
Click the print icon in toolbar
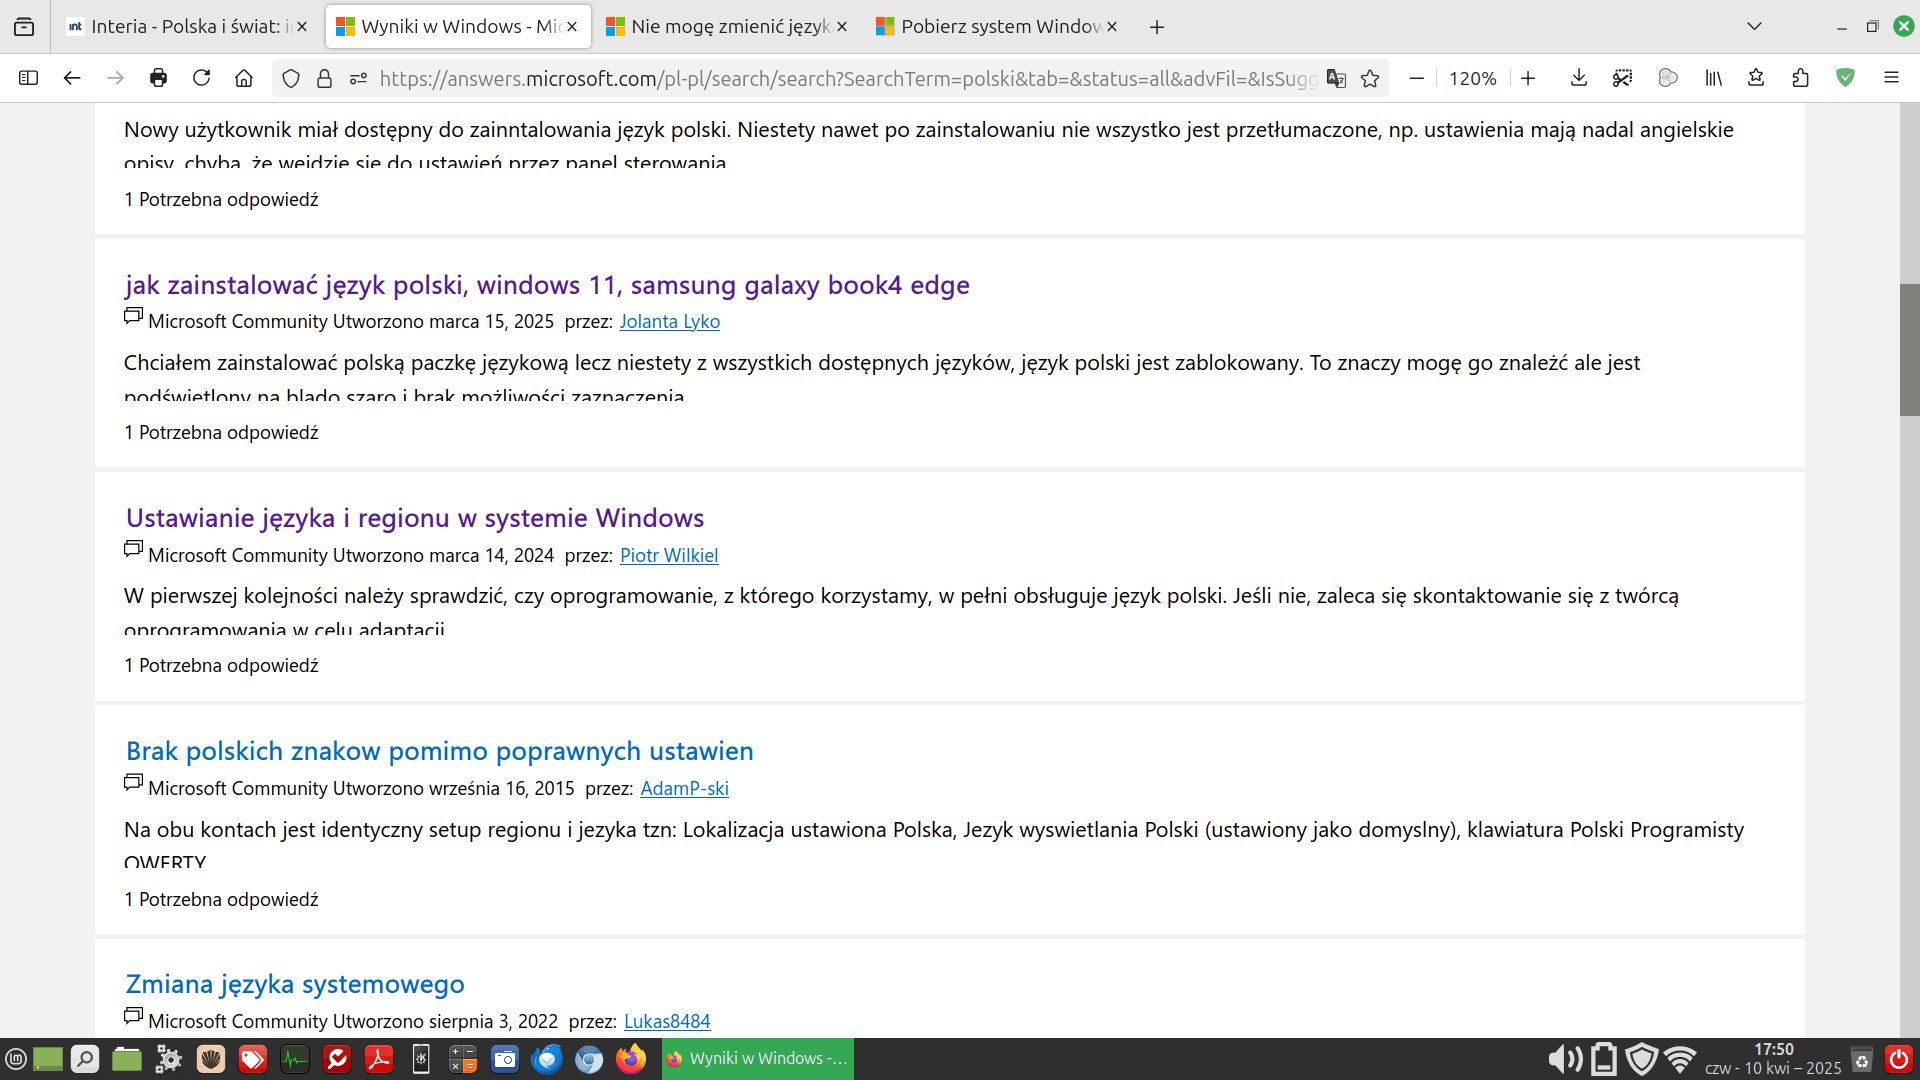tap(158, 78)
